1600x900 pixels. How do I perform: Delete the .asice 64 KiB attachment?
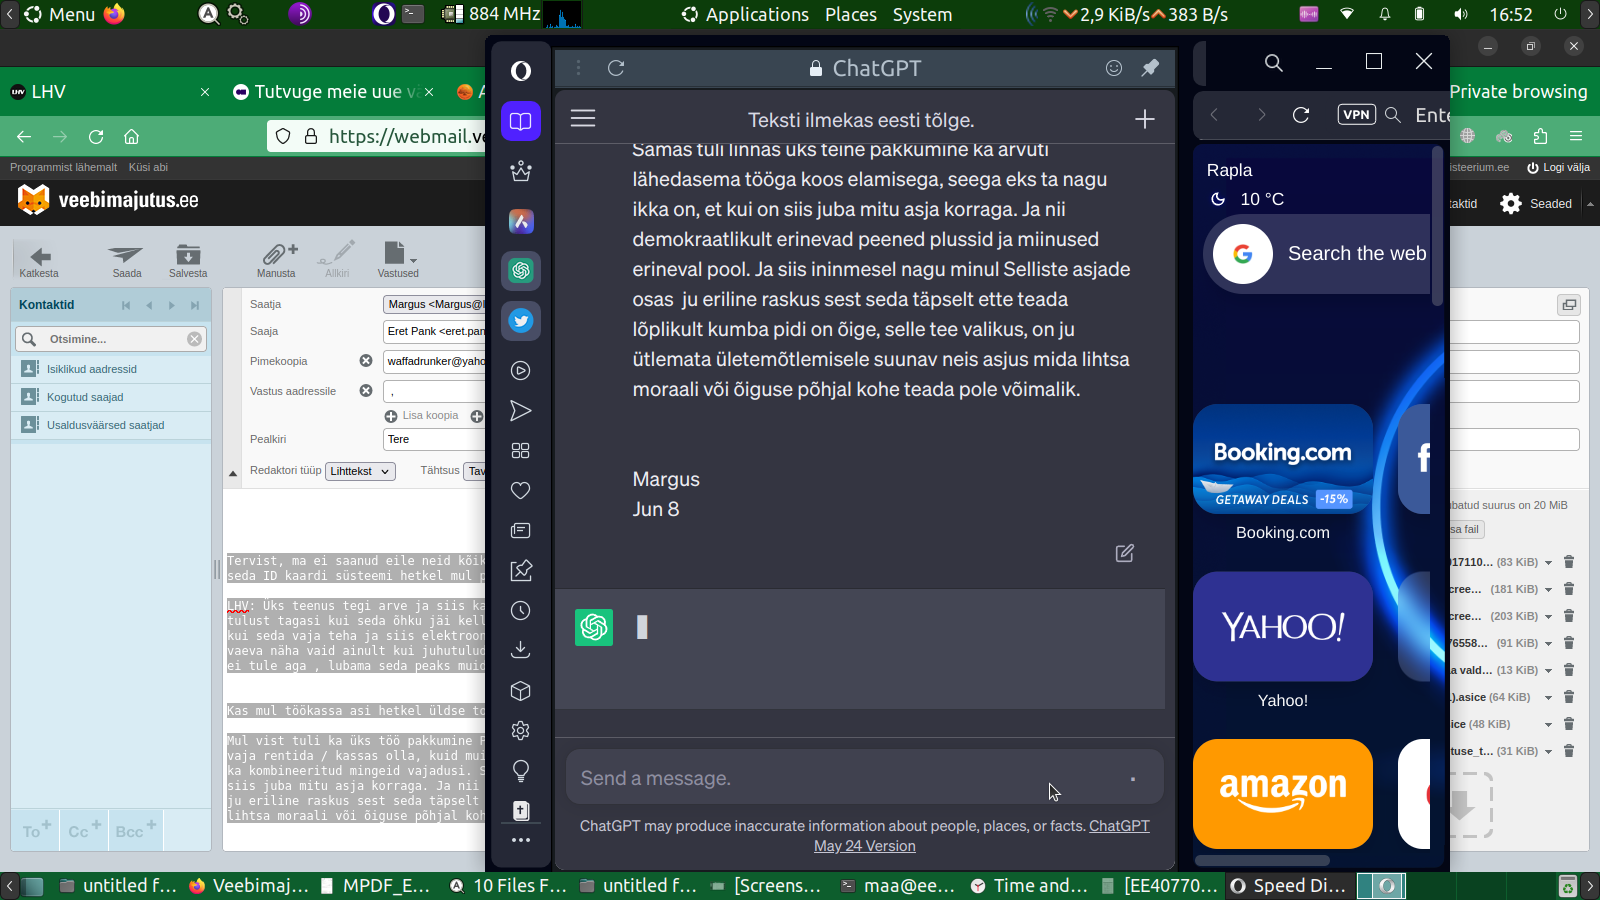1569,697
